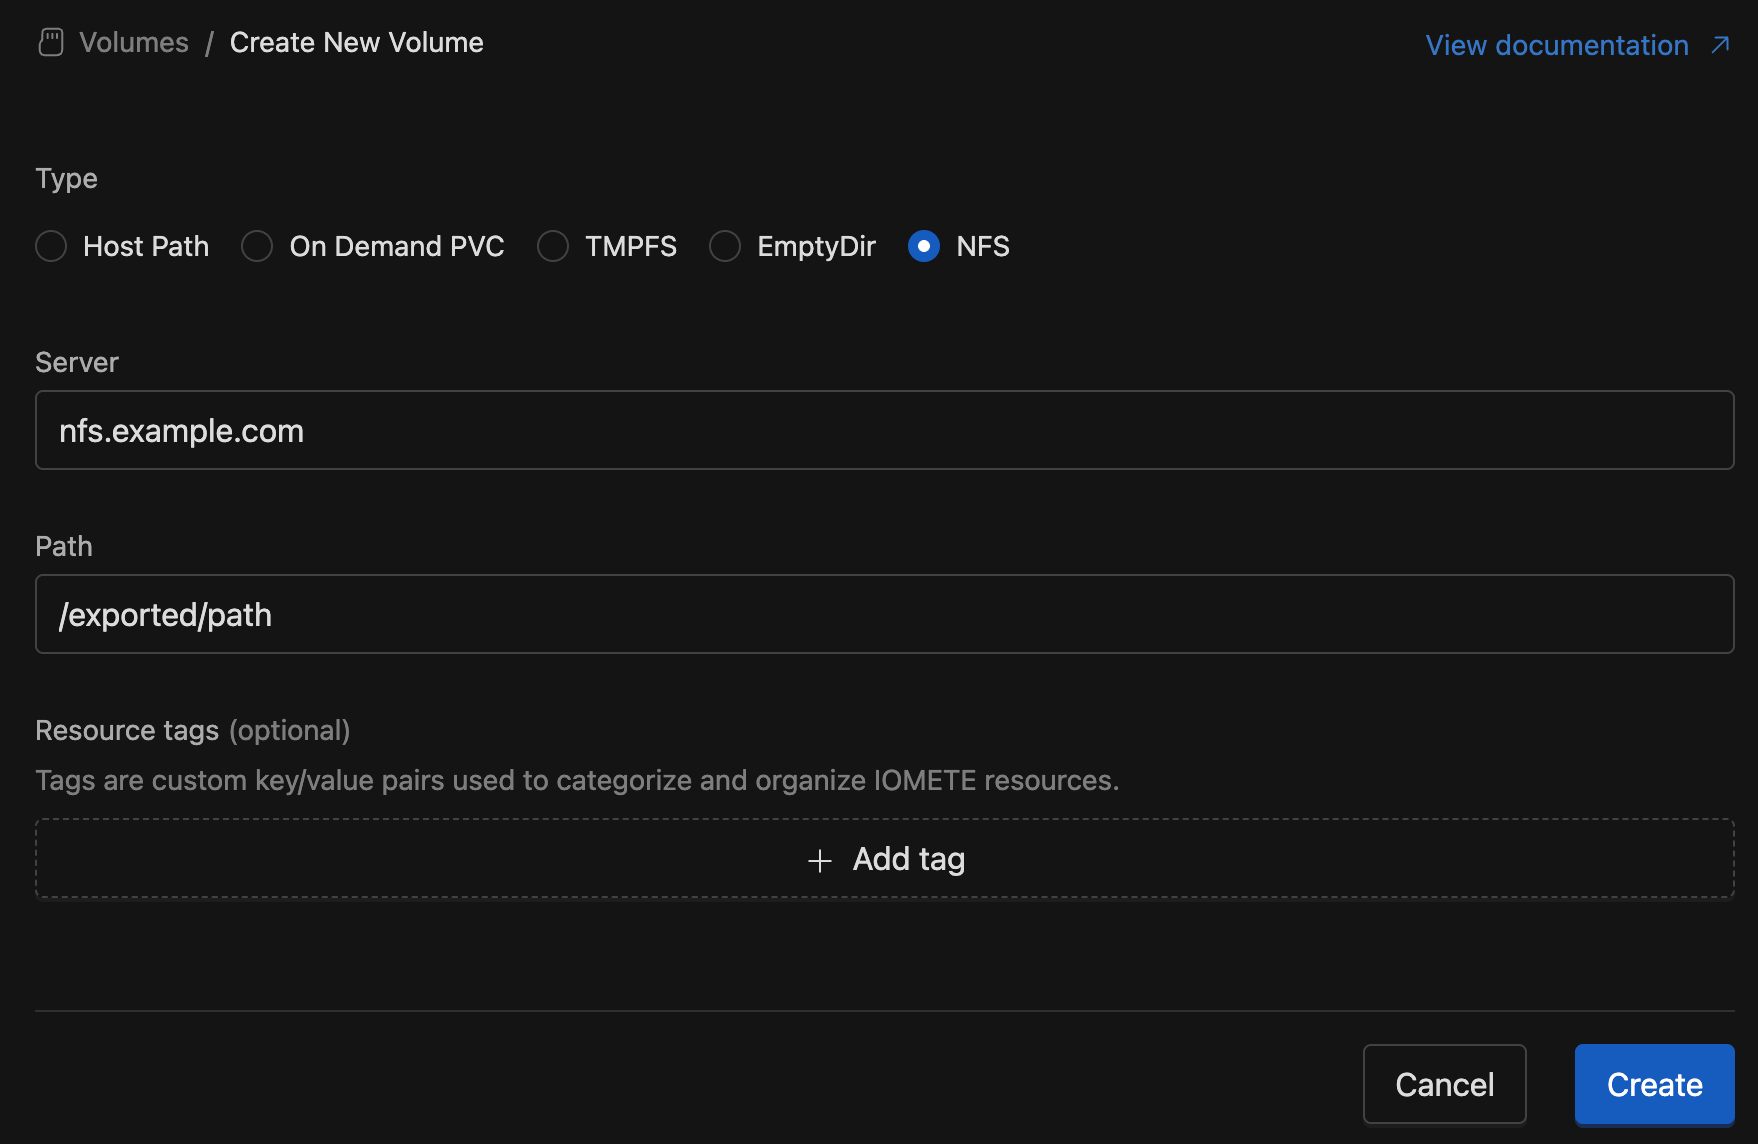Choose On Demand PVC radio option
This screenshot has width=1758, height=1144.
pos(257,246)
